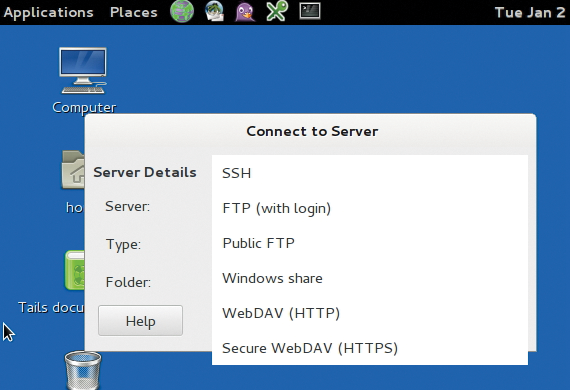Click the Help button
570x390 pixels.
[x=140, y=321]
